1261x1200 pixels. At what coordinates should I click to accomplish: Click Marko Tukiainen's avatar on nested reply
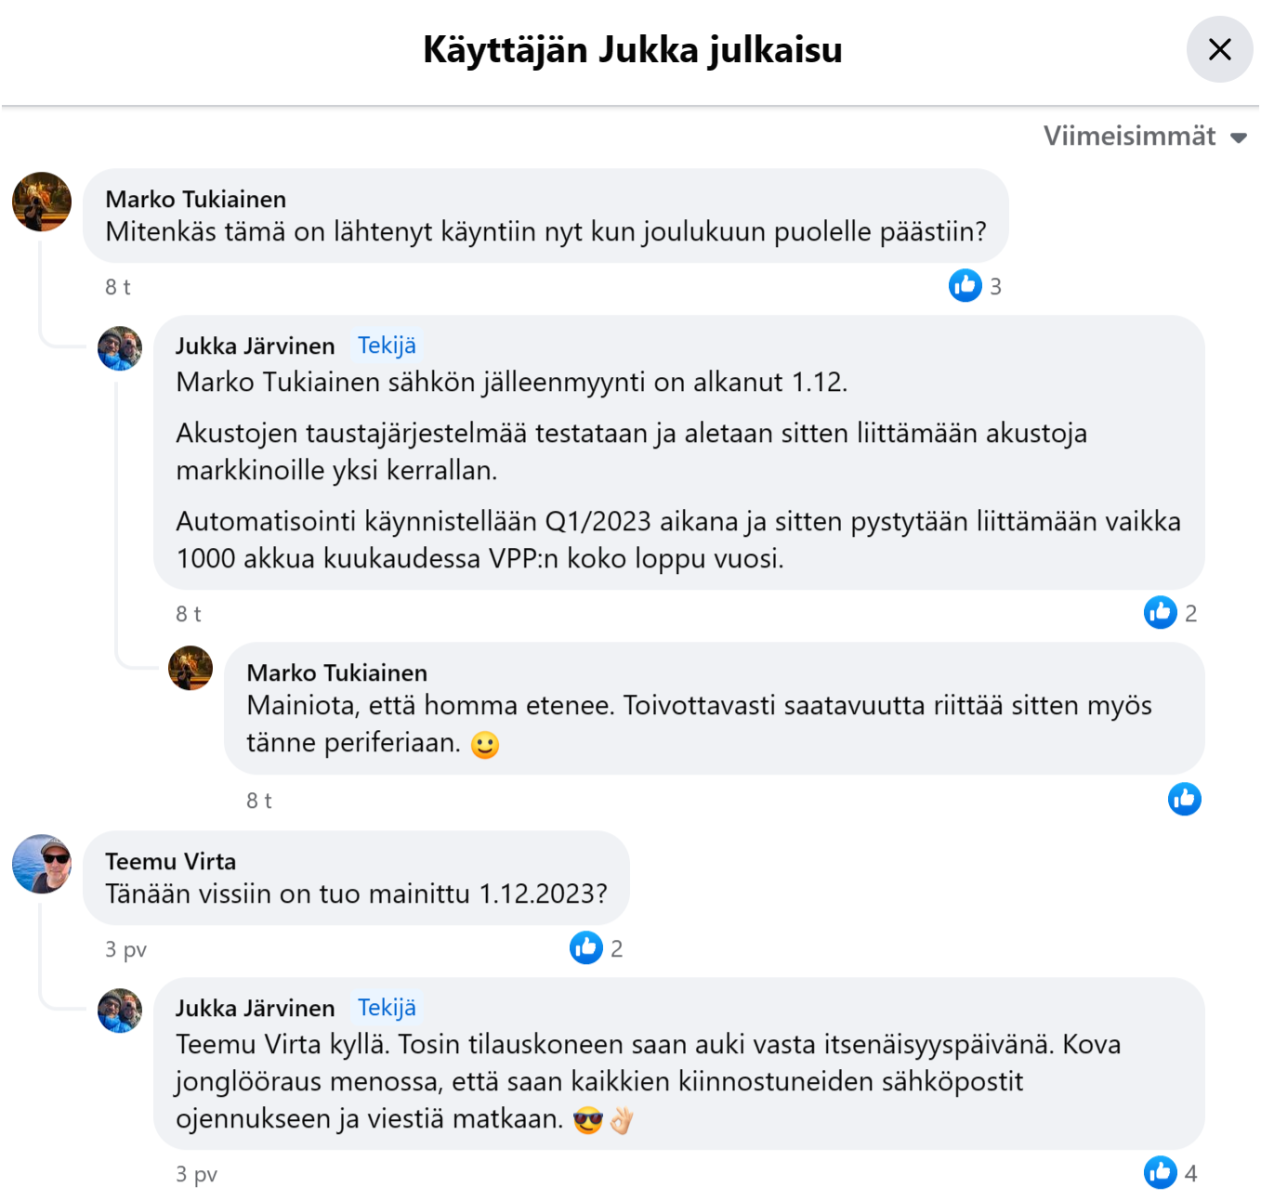190,668
